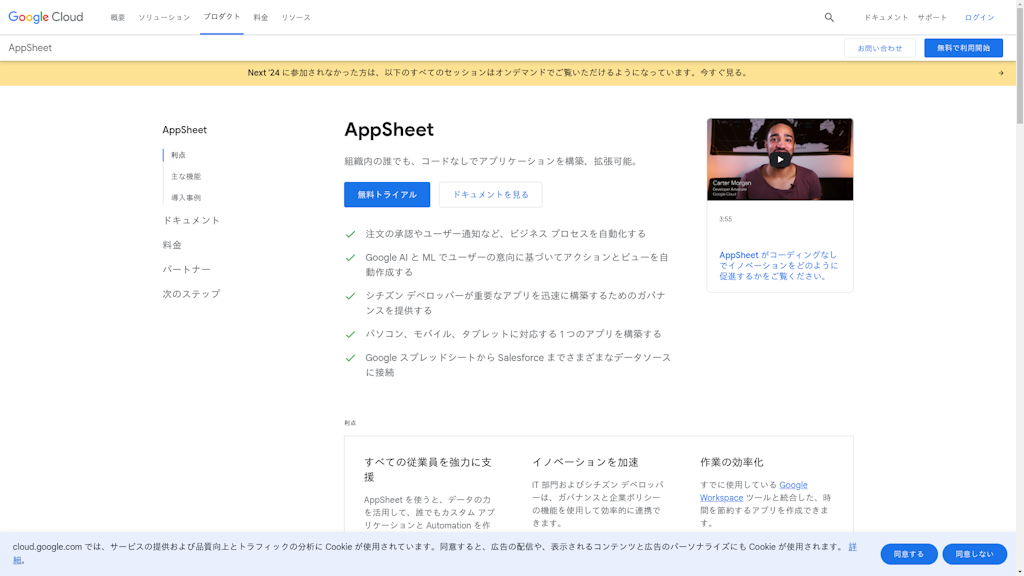Select the プロダクト tab

pyautogui.click(x=221, y=17)
